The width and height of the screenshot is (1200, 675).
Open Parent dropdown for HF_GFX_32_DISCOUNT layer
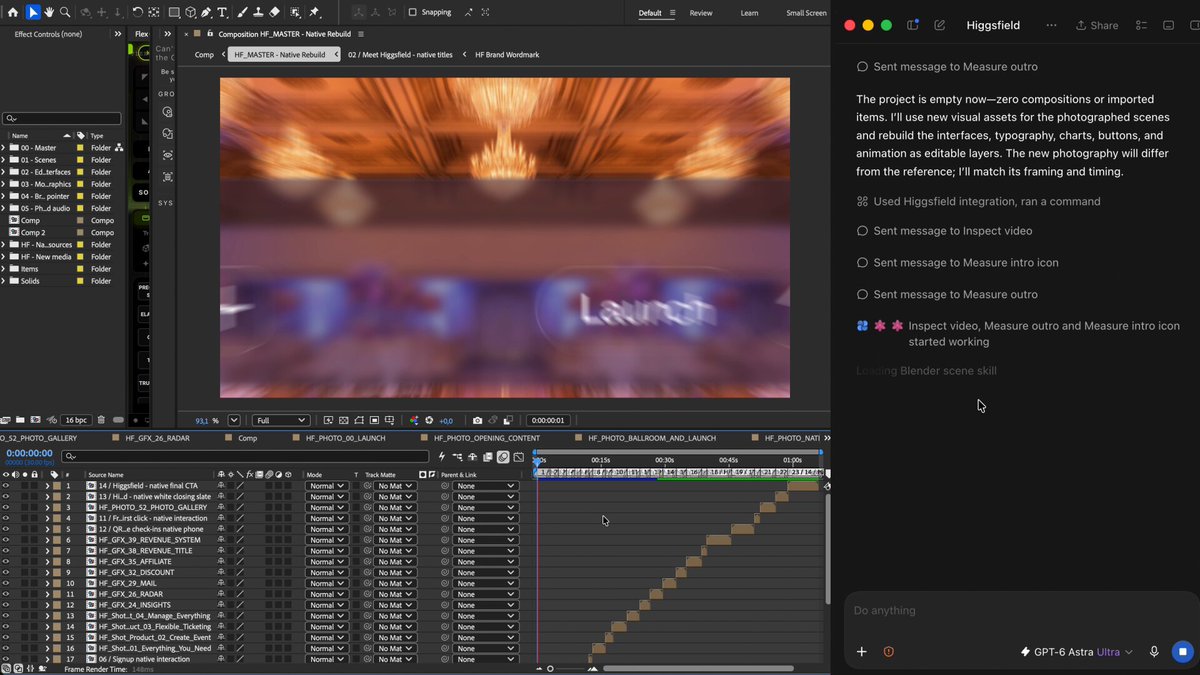click(484, 573)
